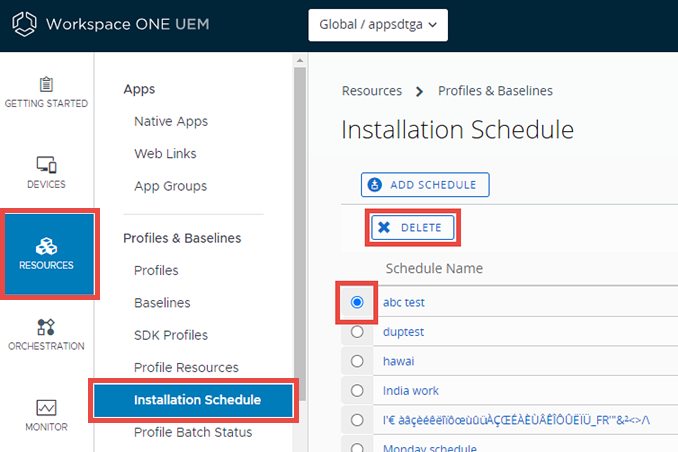Open the abc test schedule link
This screenshot has height=452, width=678.
coord(404,302)
